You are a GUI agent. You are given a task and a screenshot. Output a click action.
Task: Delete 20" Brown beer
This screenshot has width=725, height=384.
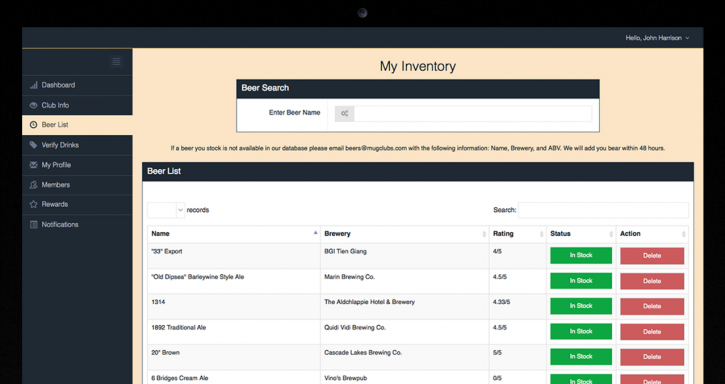tap(652, 357)
